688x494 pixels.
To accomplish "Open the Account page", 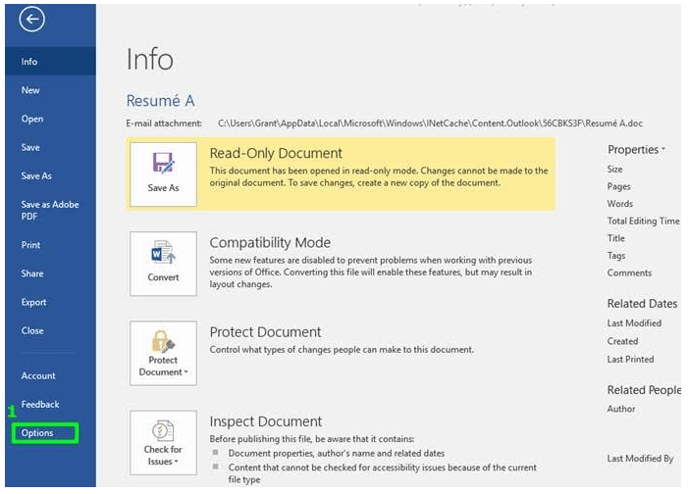I will point(38,376).
